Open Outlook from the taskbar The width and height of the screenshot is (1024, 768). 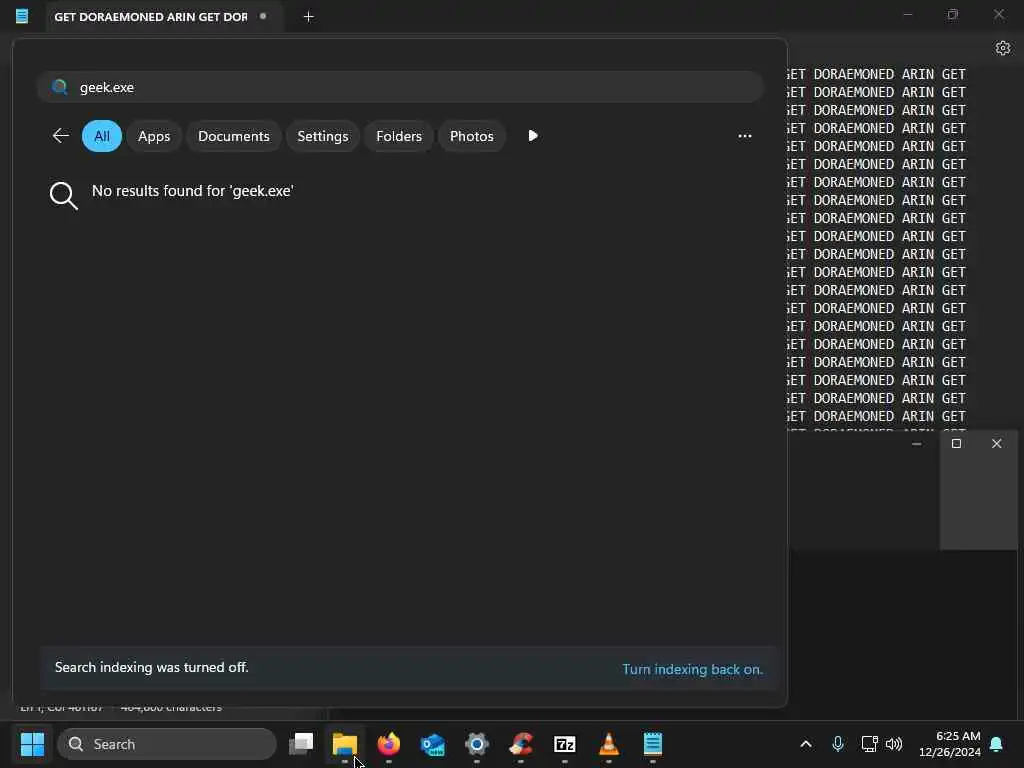click(x=433, y=744)
